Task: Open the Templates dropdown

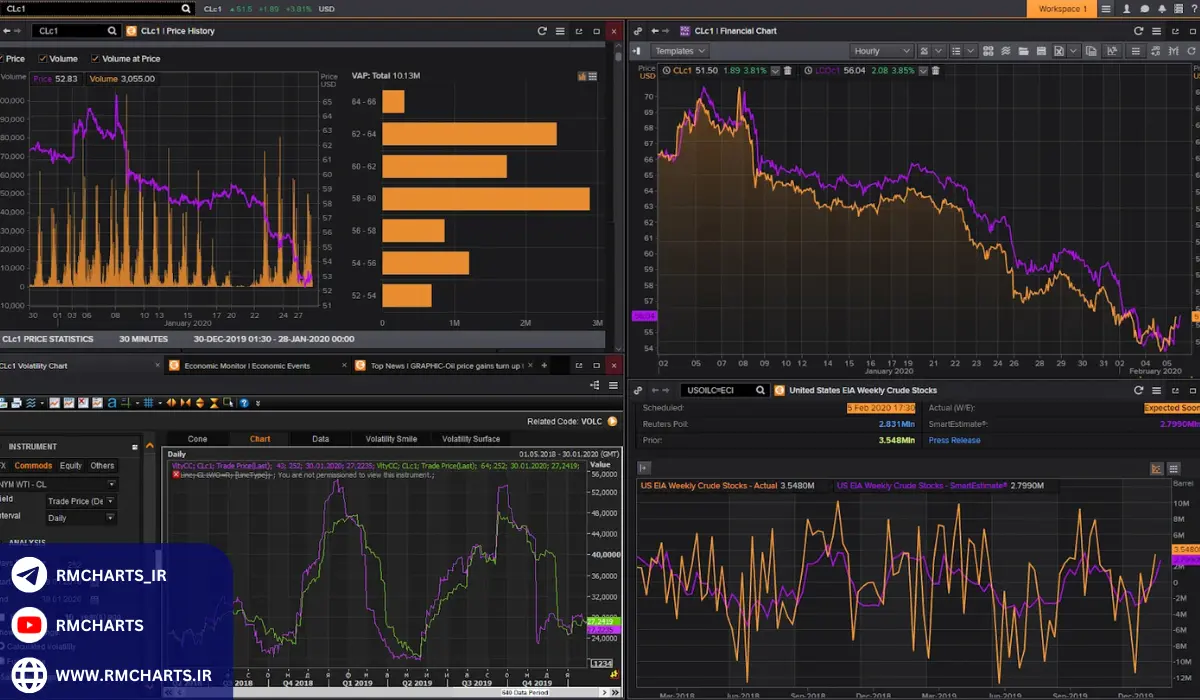Action: click(x=679, y=51)
